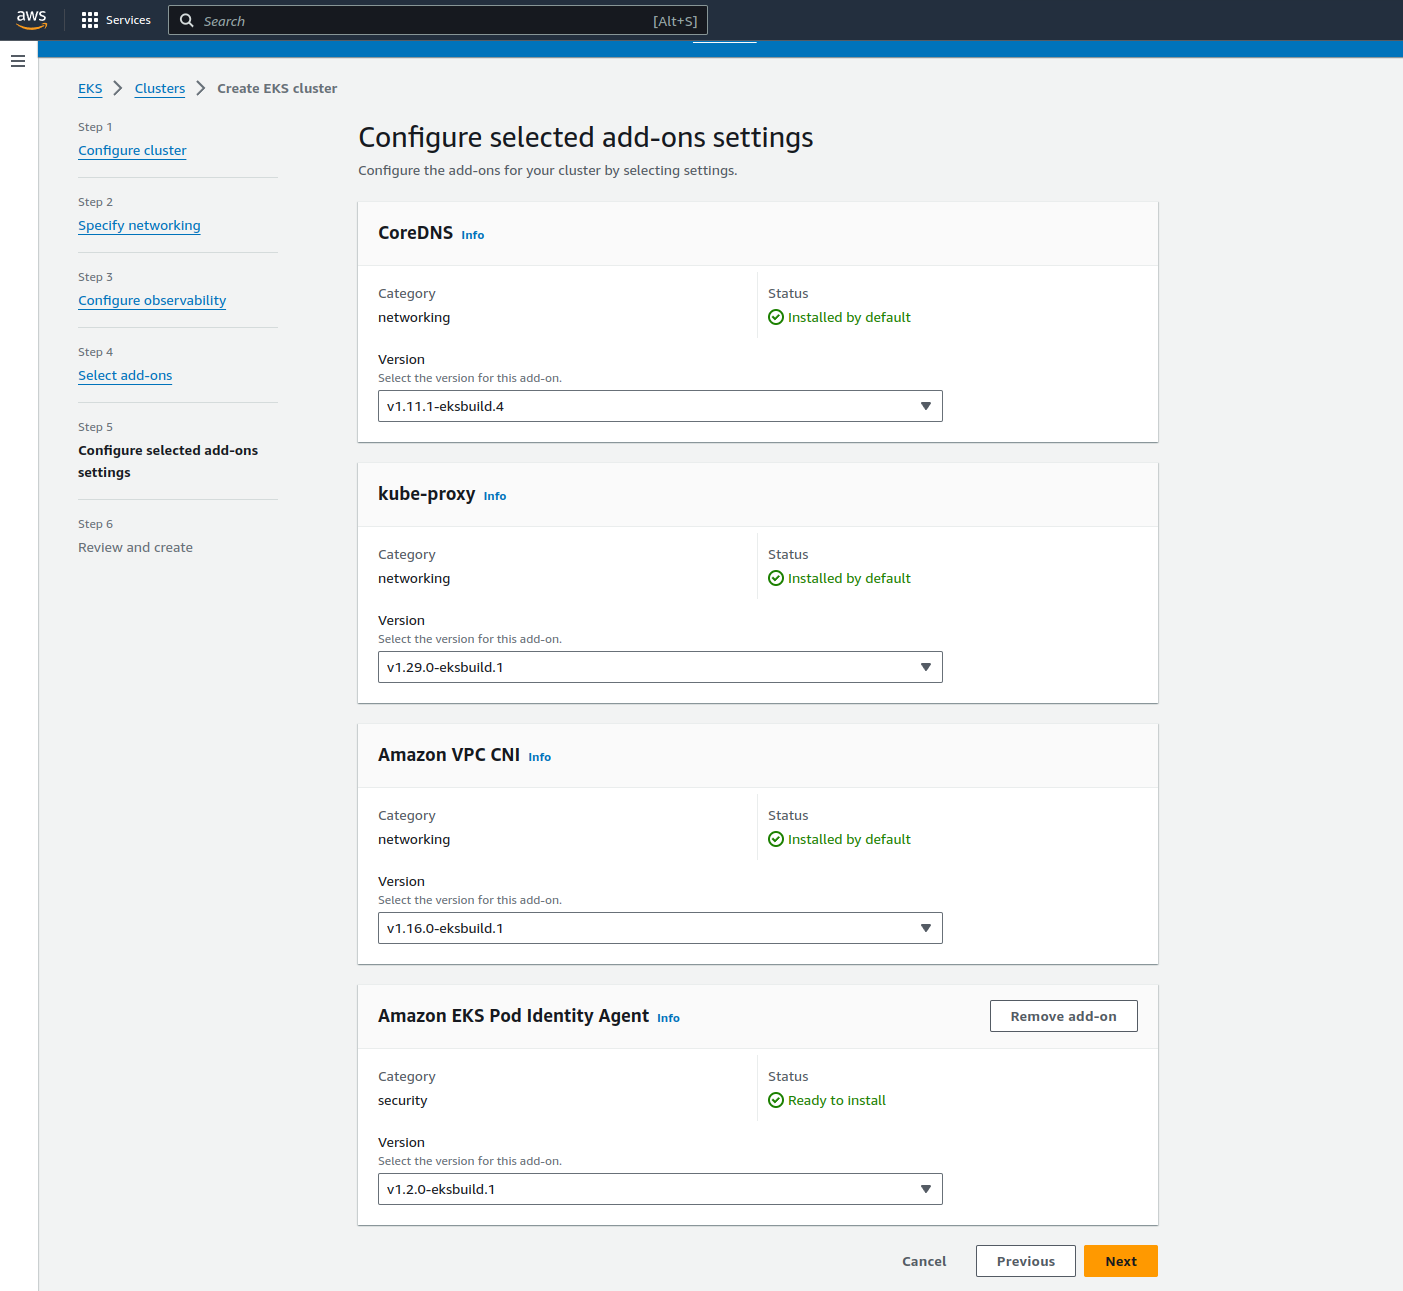This screenshot has width=1403, height=1291.
Task: Click the CoreDNS installed status check icon
Action: coord(776,317)
